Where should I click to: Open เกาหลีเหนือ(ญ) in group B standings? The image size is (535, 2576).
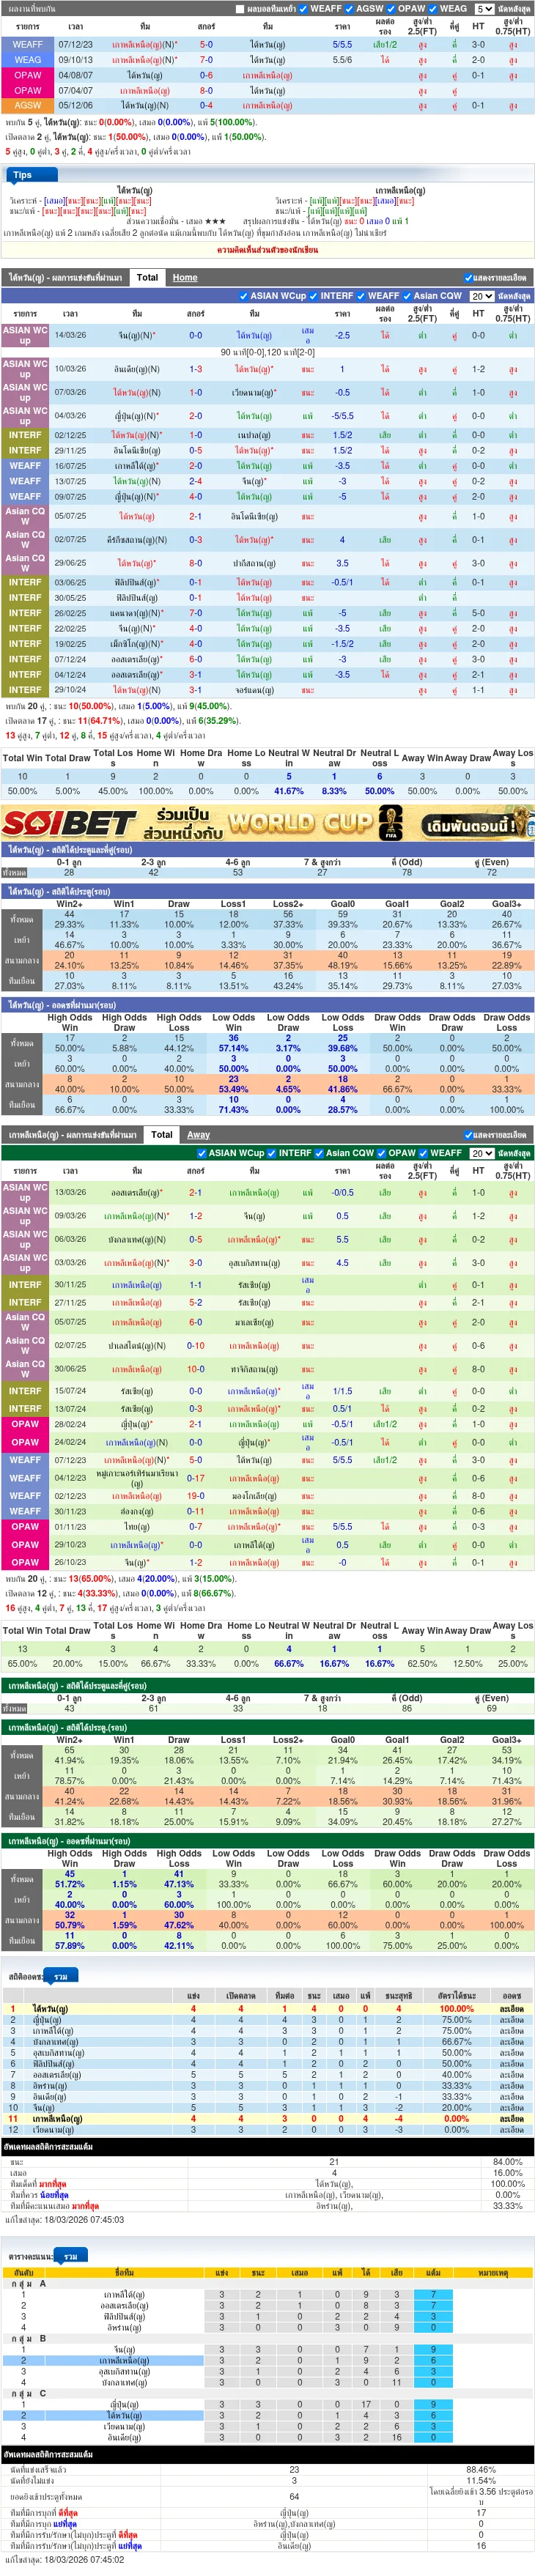(124, 2360)
